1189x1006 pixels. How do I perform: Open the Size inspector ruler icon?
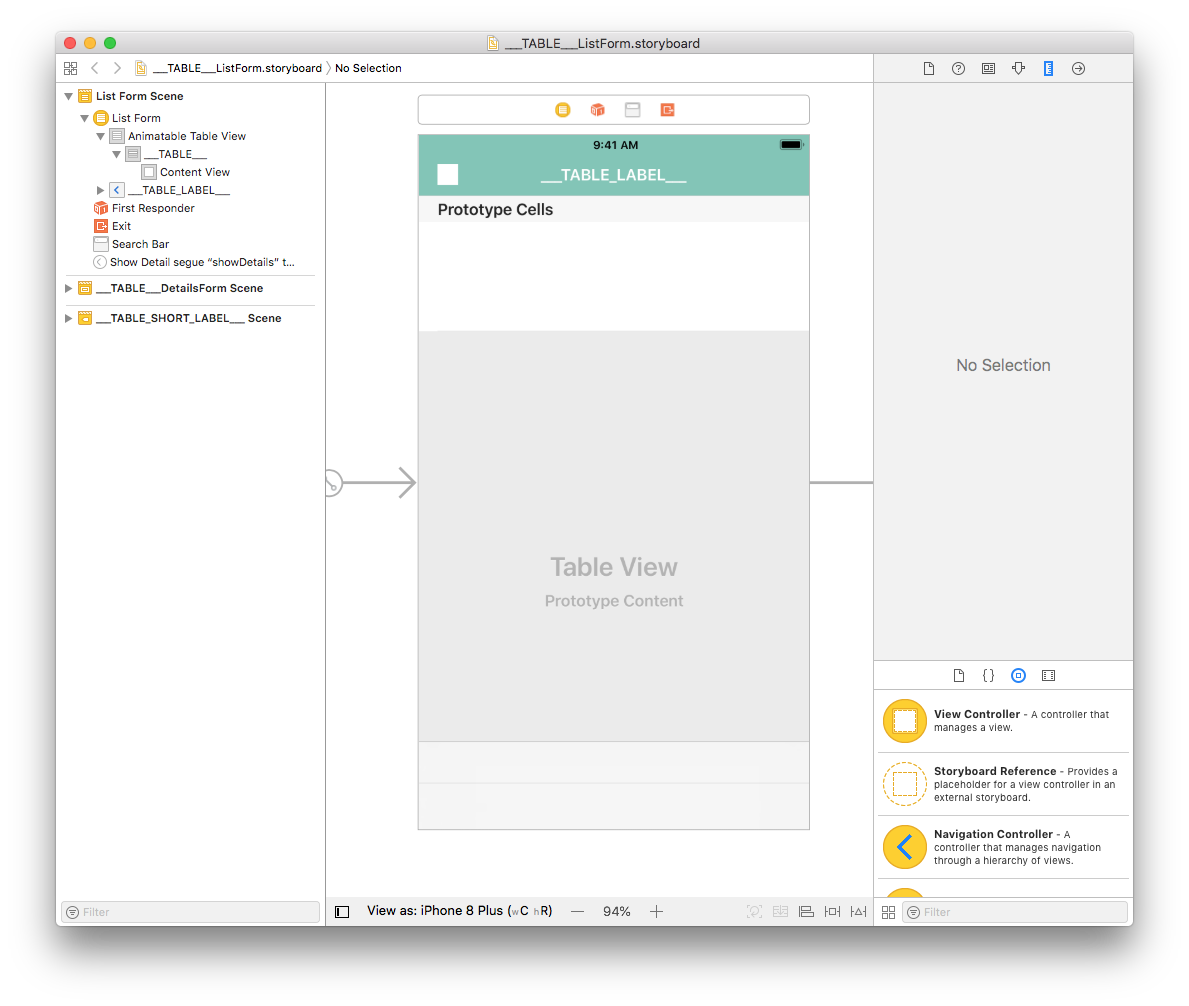tap(1048, 69)
